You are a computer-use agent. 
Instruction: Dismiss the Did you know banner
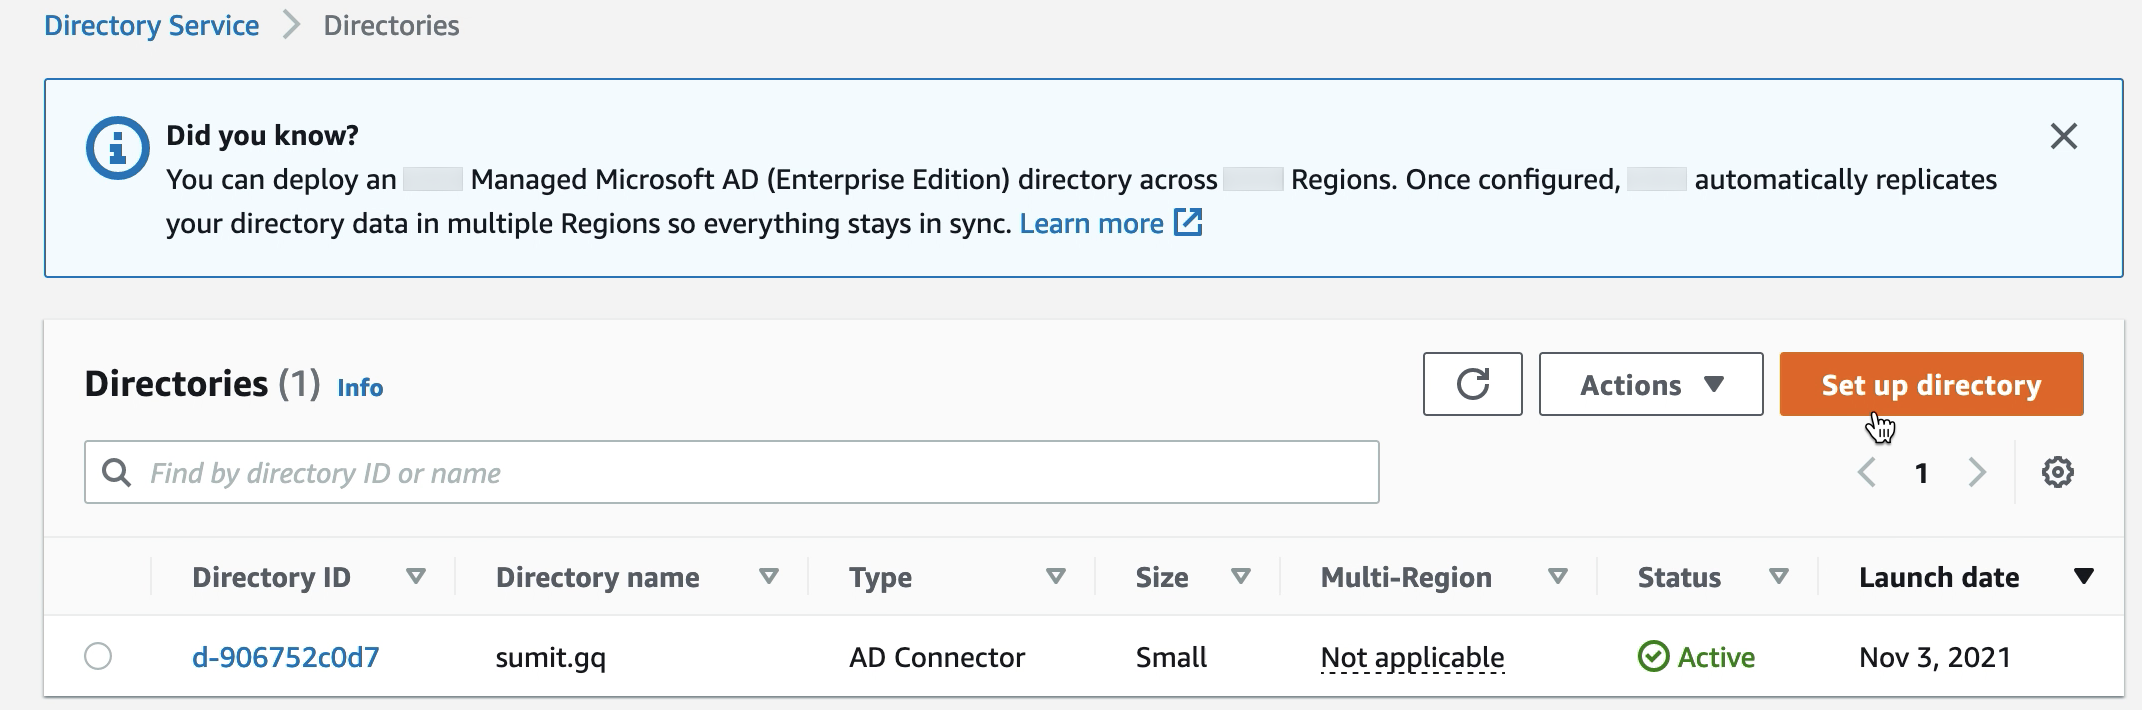pos(2063,136)
